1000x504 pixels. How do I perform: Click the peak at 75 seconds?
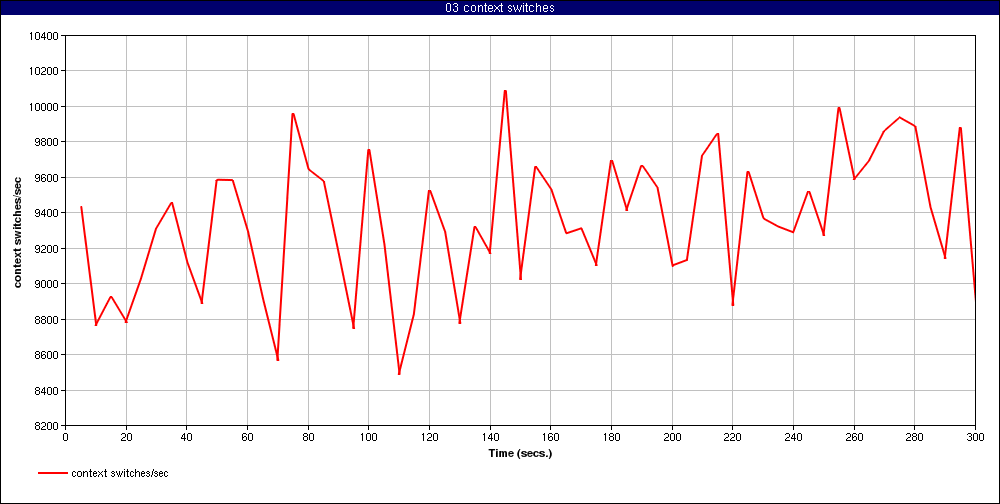pyautogui.click(x=293, y=114)
